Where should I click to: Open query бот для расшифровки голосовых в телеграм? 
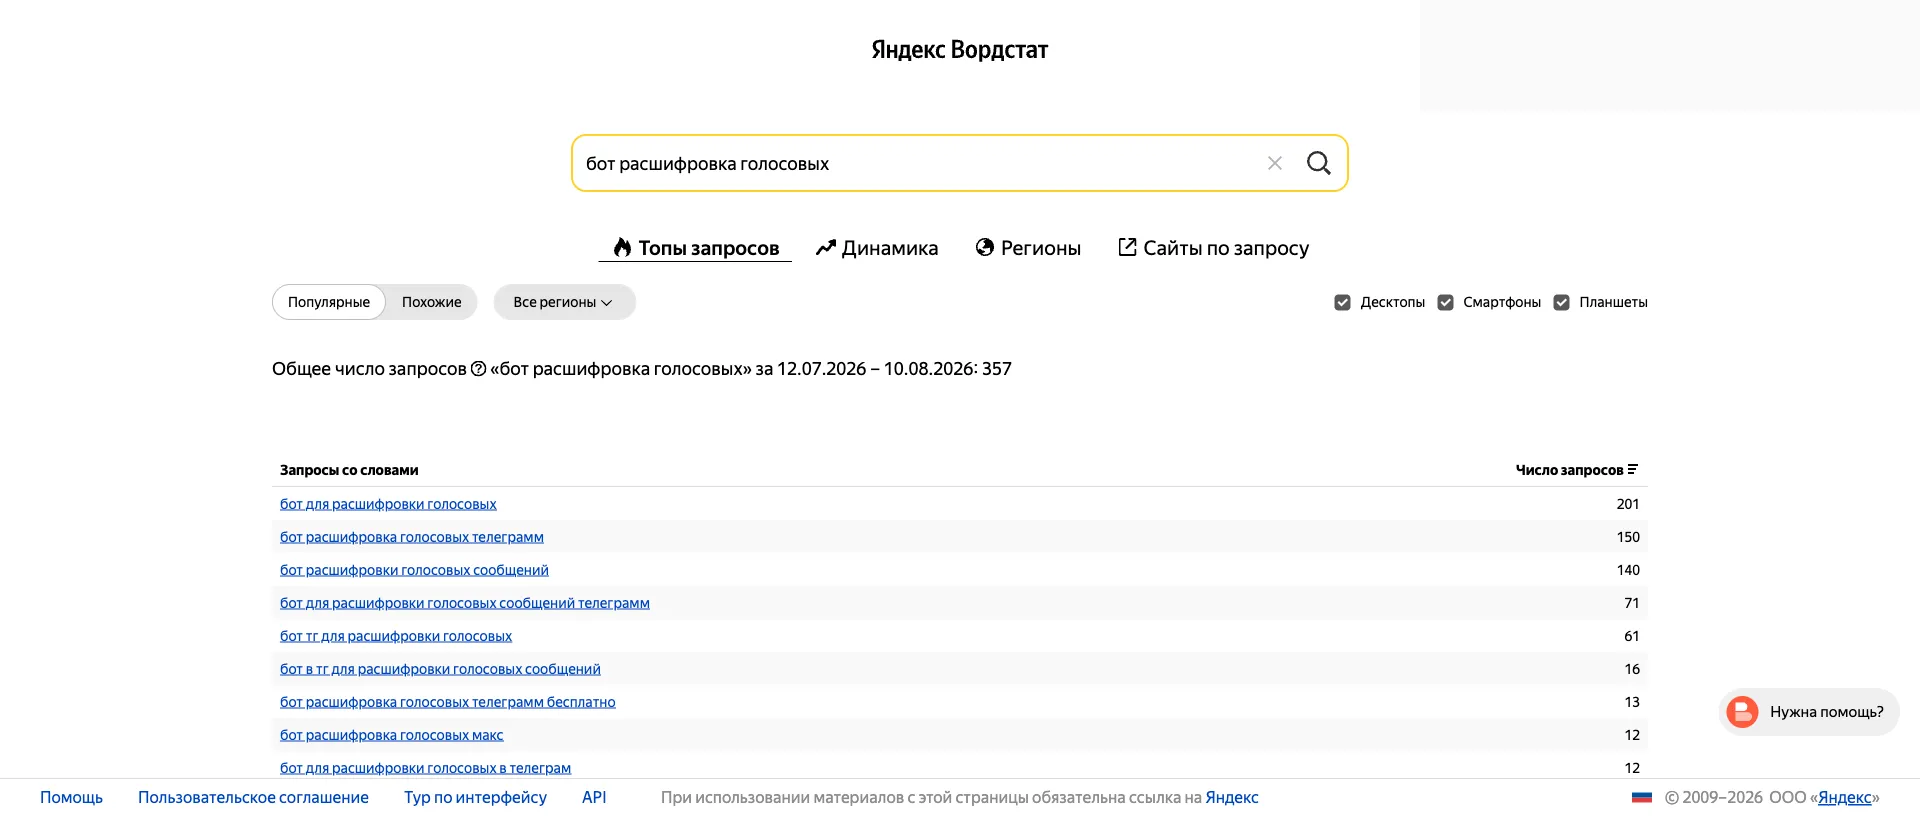pos(425,768)
